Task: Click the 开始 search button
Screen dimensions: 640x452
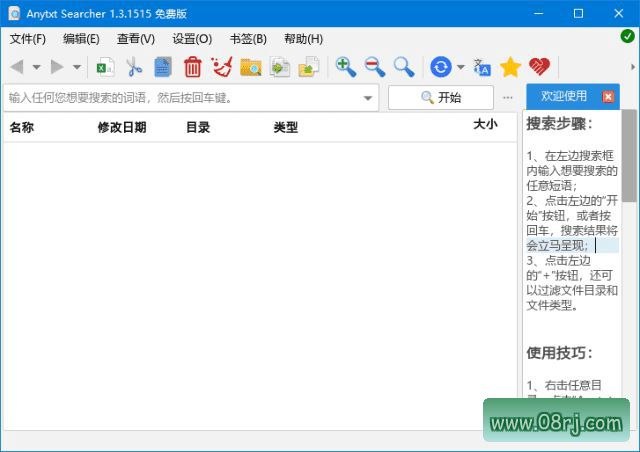Action: click(x=441, y=98)
